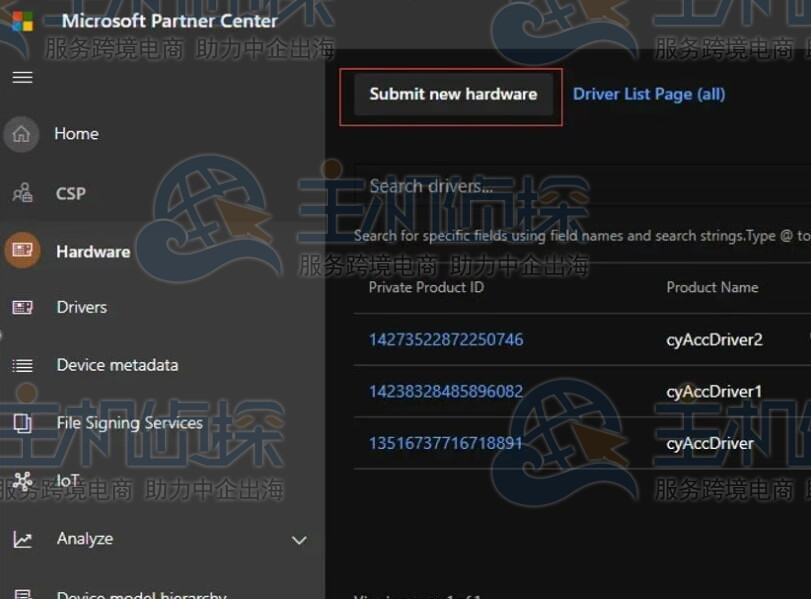Click Submit new hardware button
The height and width of the screenshot is (599, 811).
pos(454,94)
